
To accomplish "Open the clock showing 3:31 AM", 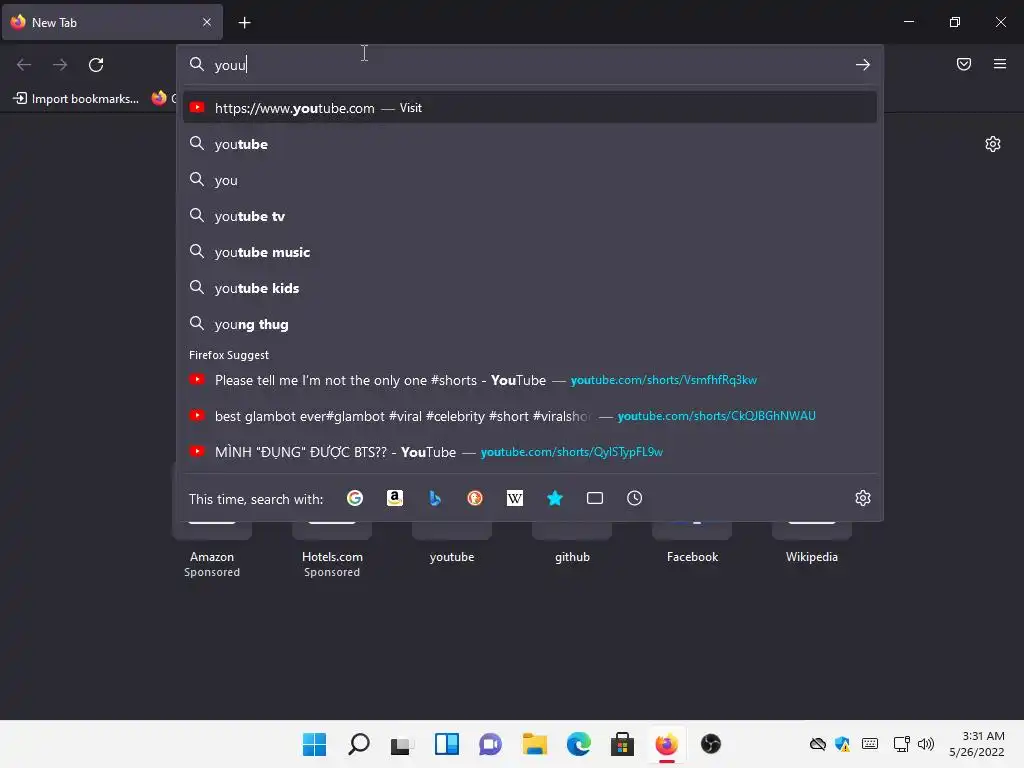I will click(x=976, y=744).
